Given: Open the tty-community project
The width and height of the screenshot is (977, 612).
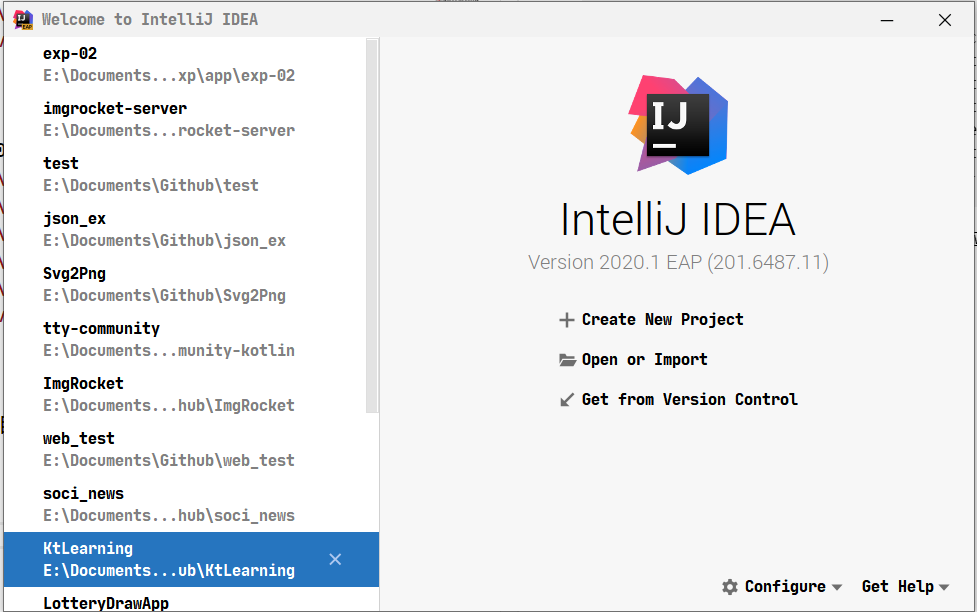Looking at the screenshot, I should [169, 339].
